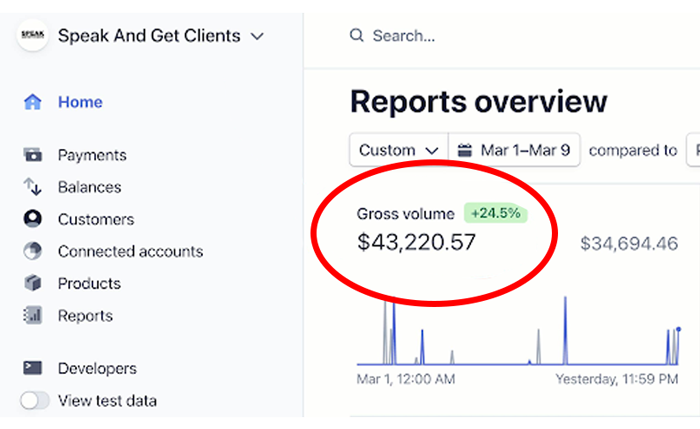Toggle the View test data switch
This screenshot has height=429, width=700.
click(35, 401)
